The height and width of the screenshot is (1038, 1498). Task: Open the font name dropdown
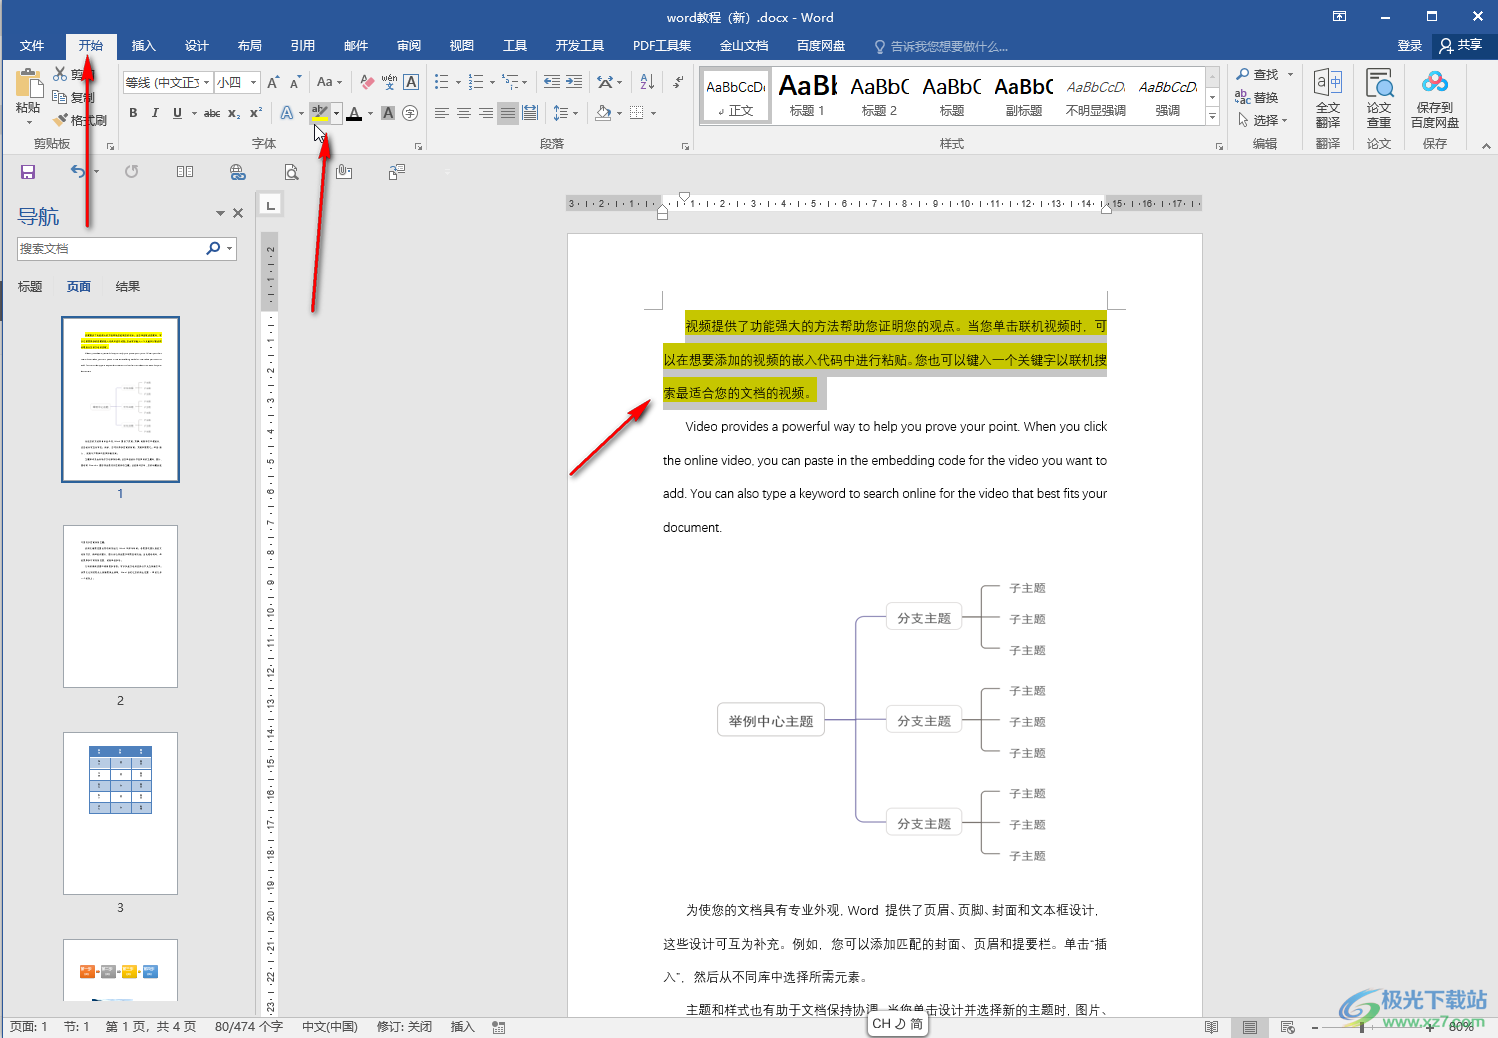(x=207, y=82)
